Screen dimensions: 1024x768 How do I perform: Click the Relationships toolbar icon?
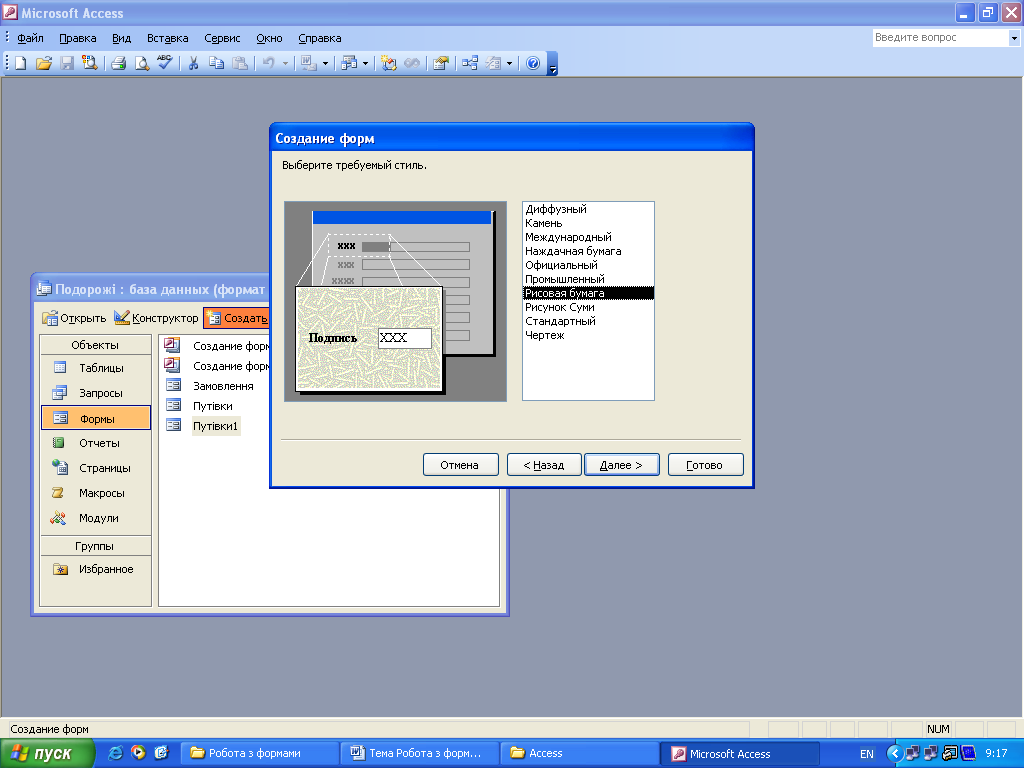(470, 63)
